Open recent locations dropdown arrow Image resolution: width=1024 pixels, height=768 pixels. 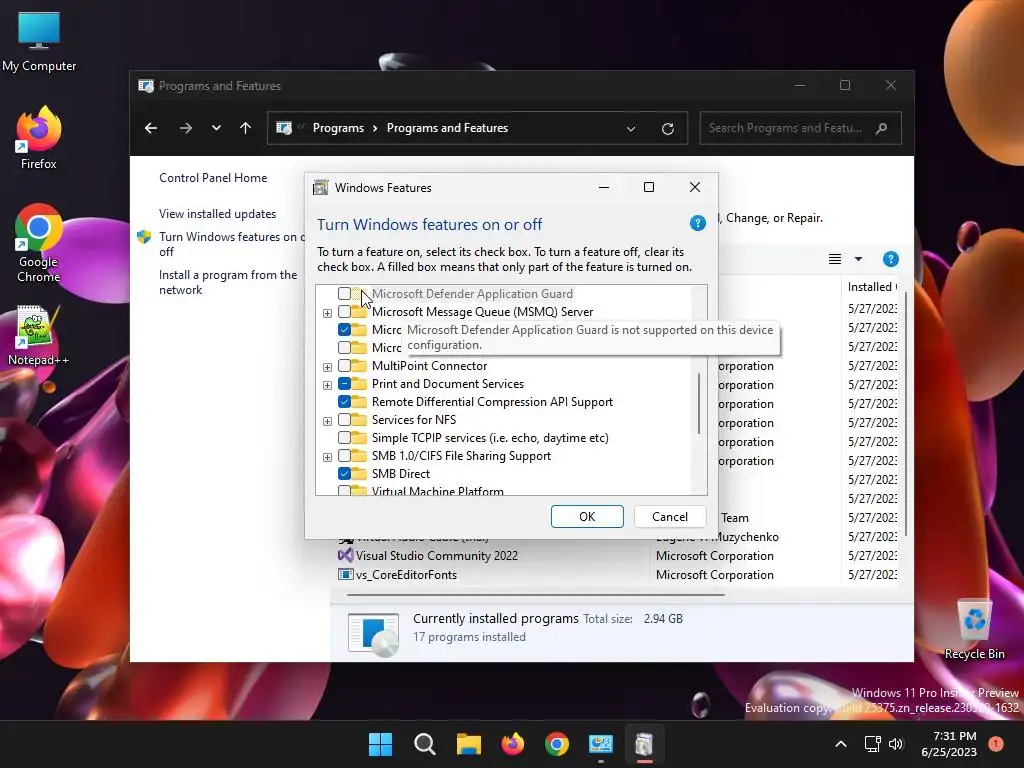coord(216,128)
